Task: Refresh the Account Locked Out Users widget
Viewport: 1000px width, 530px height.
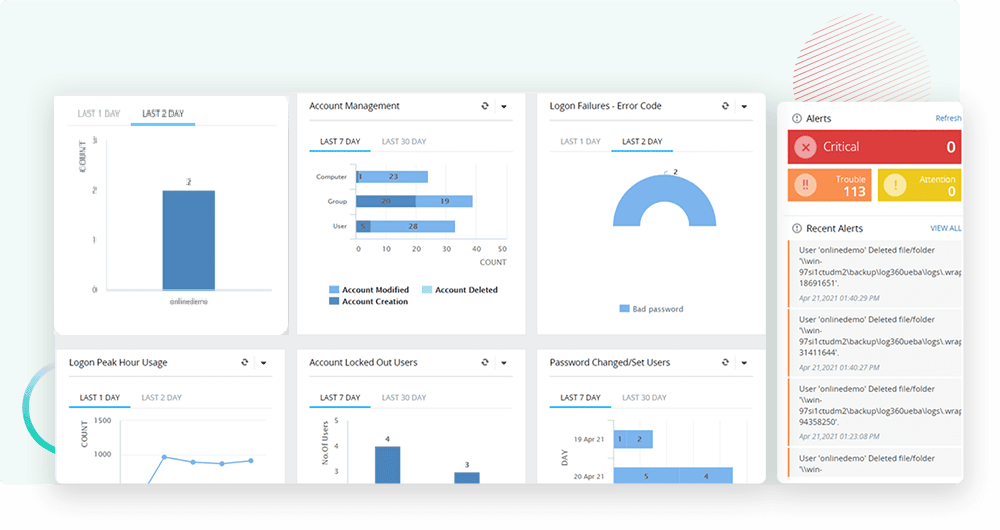Action: (x=485, y=362)
